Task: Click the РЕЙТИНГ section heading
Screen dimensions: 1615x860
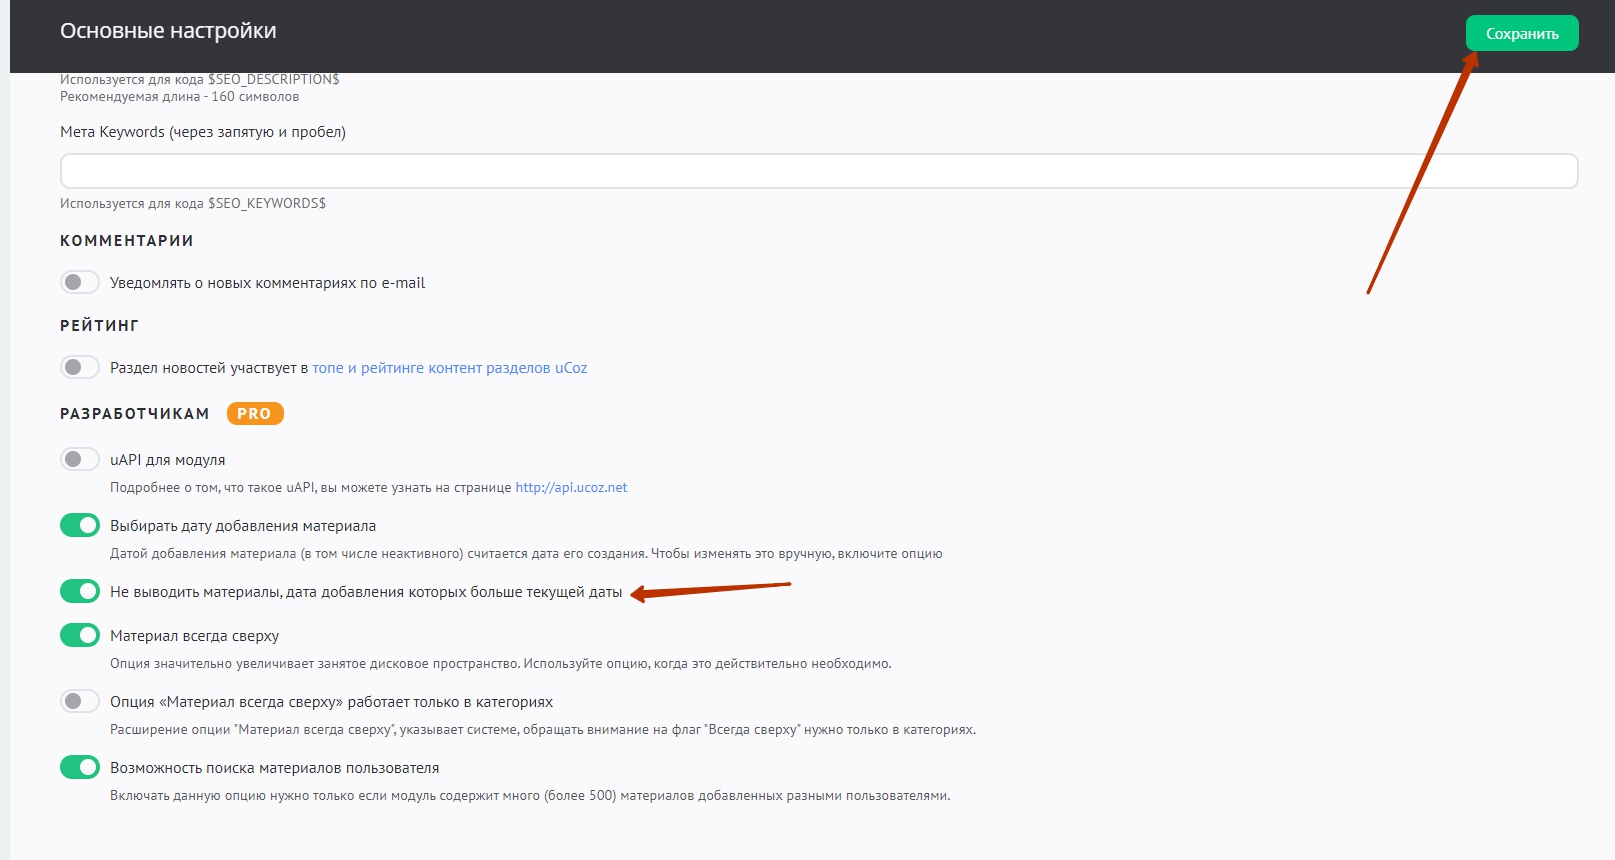Action: 99,326
